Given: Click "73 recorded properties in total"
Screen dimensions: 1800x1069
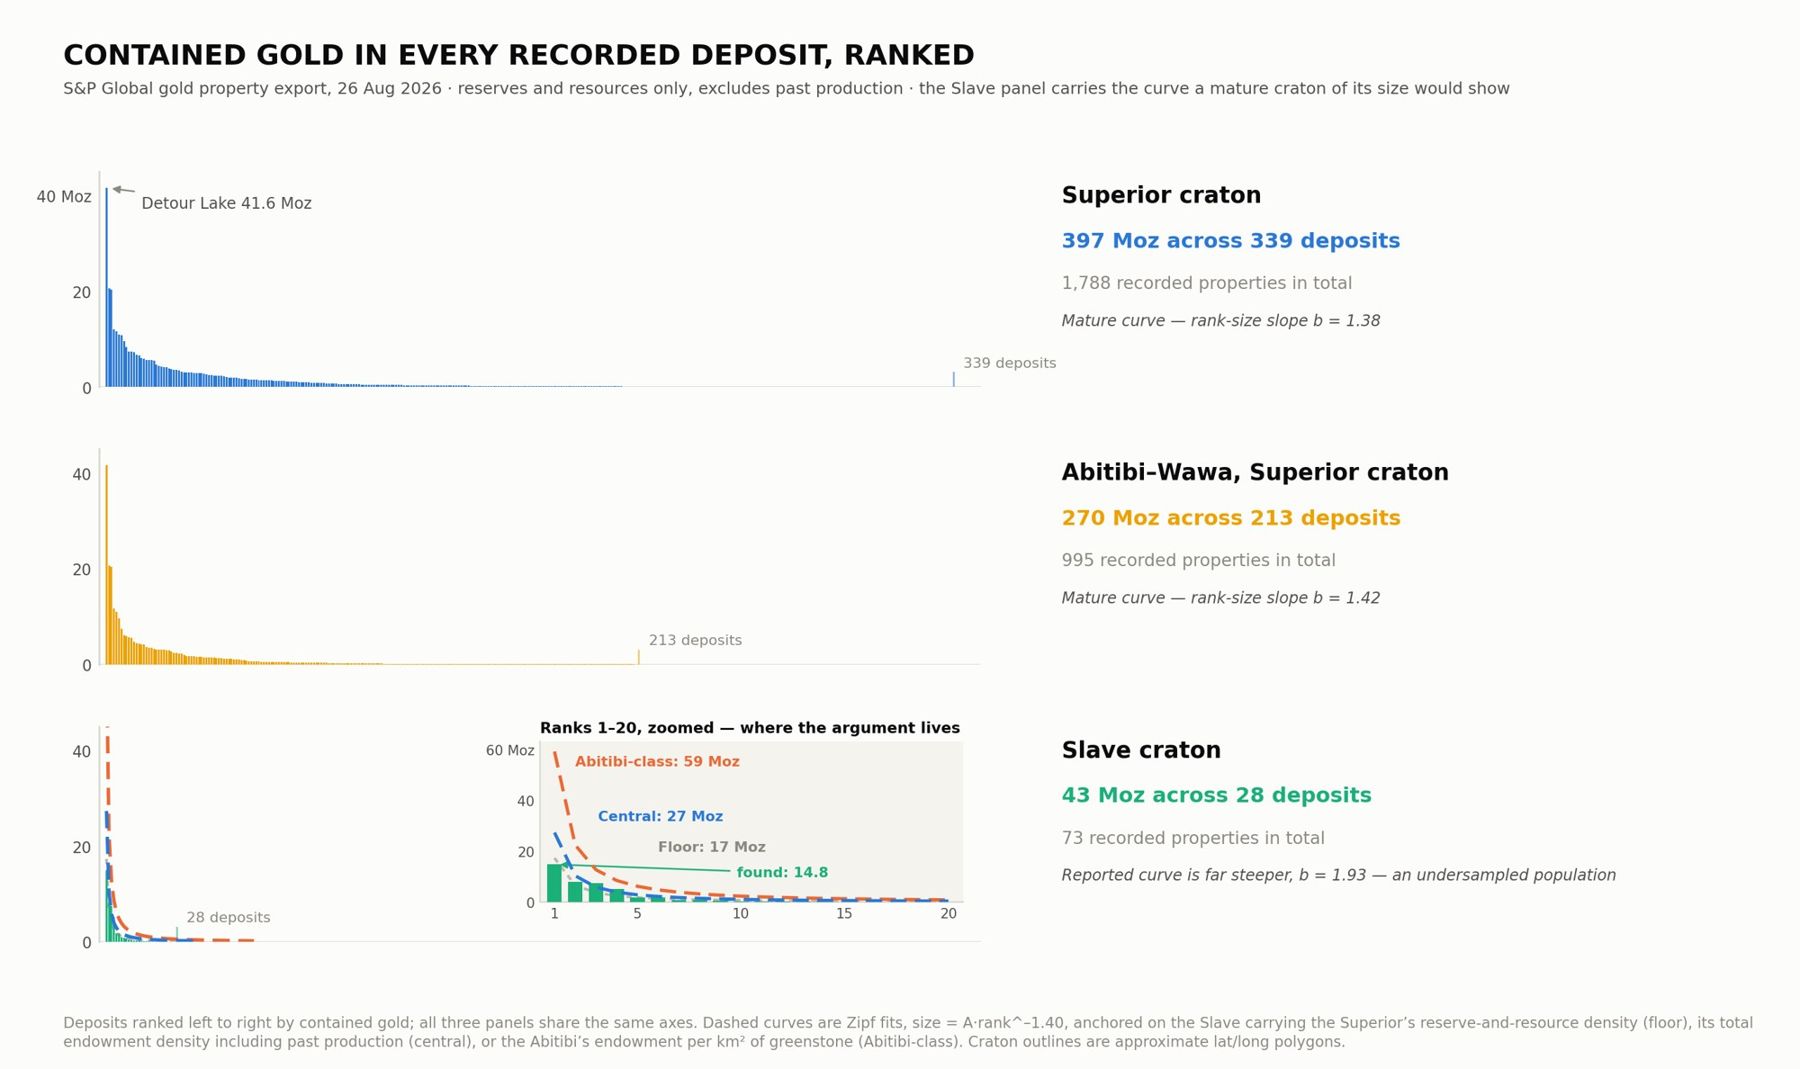Looking at the screenshot, I should click(x=1192, y=838).
